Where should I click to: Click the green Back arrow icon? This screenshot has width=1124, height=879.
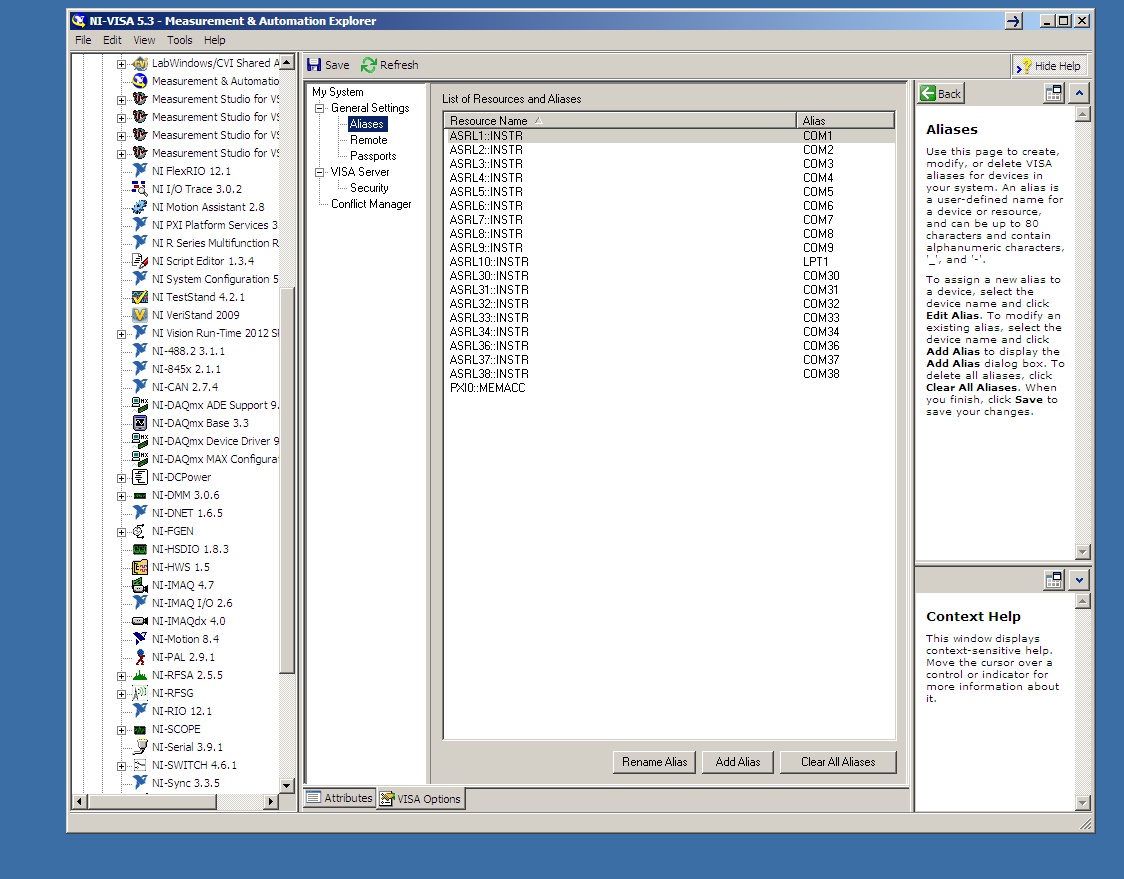coord(928,93)
